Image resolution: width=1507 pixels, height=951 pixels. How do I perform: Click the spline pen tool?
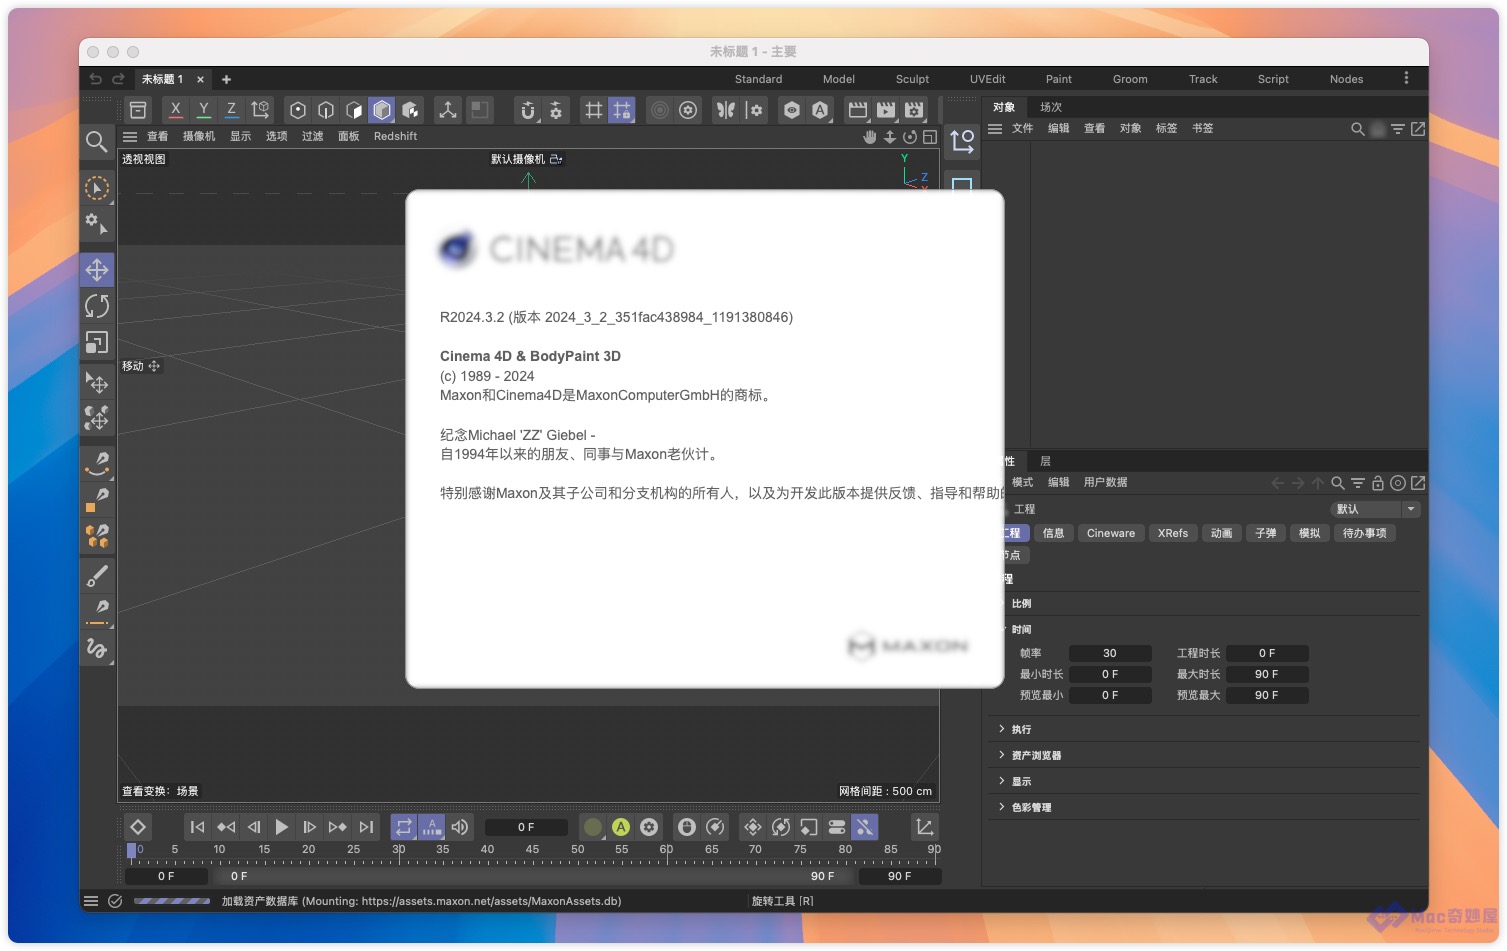click(x=97, y=463)
